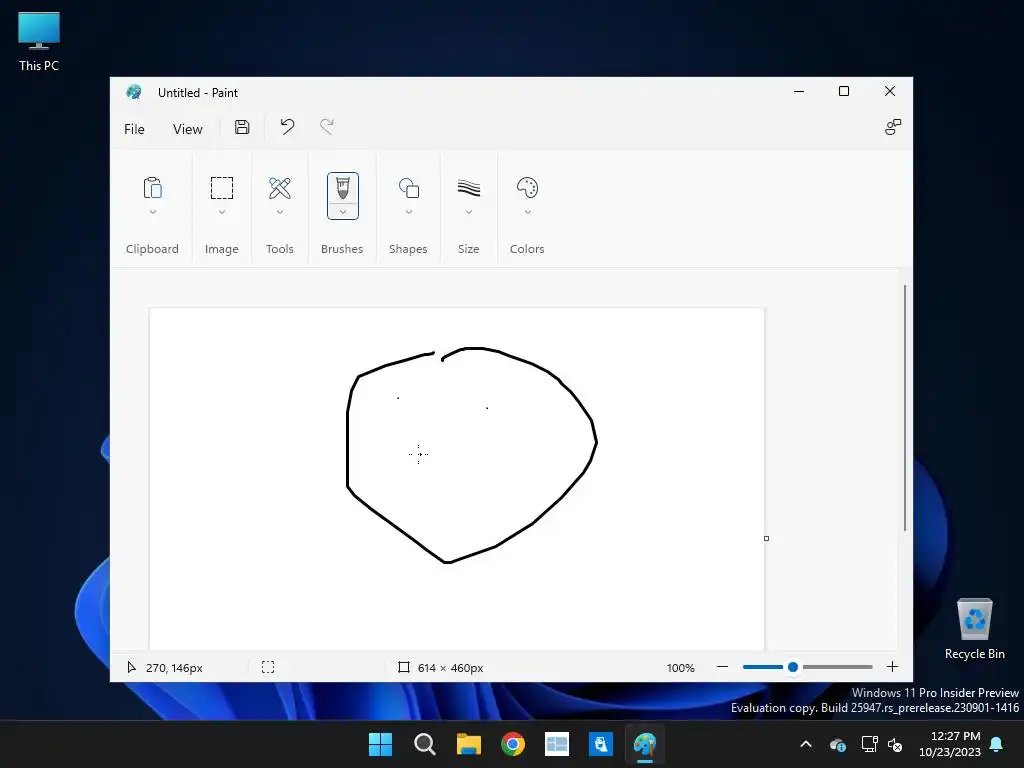The image size is (1024, 768).
Task: Open the notification bell
Action: 997,744
